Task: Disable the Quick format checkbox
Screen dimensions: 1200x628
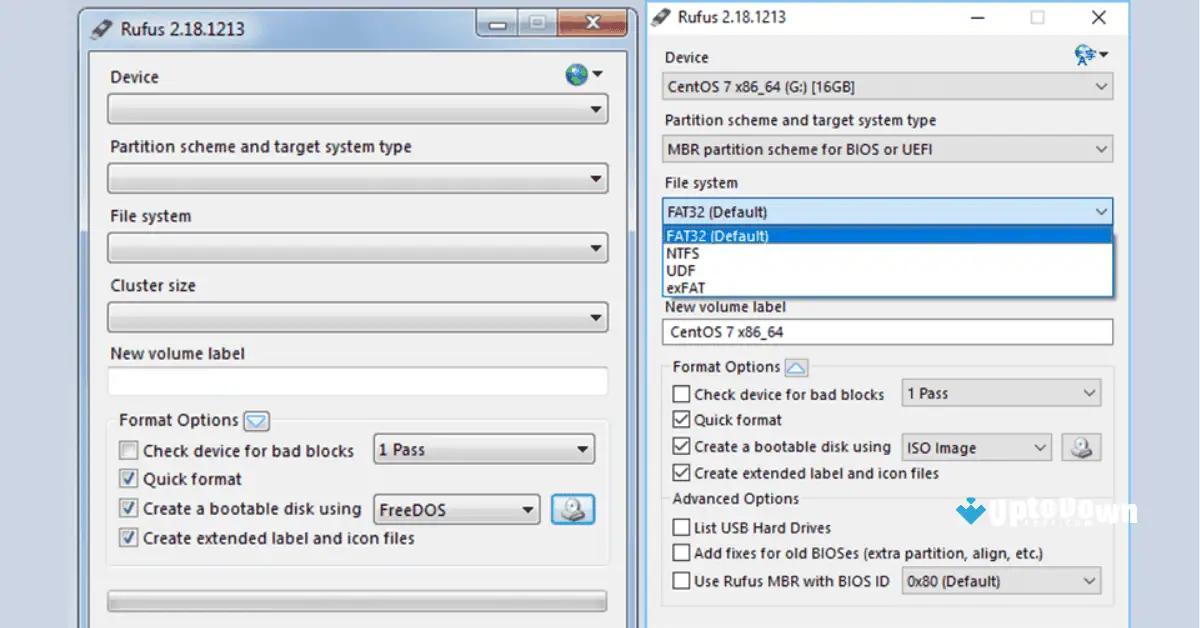Action: pyautogui.click(x=681, y=420)
